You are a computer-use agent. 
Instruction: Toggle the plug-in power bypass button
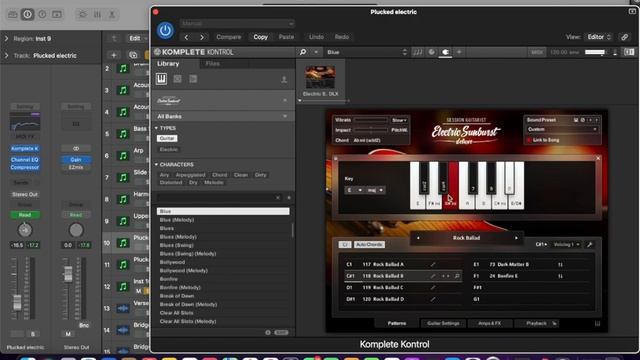pos(165,31)
